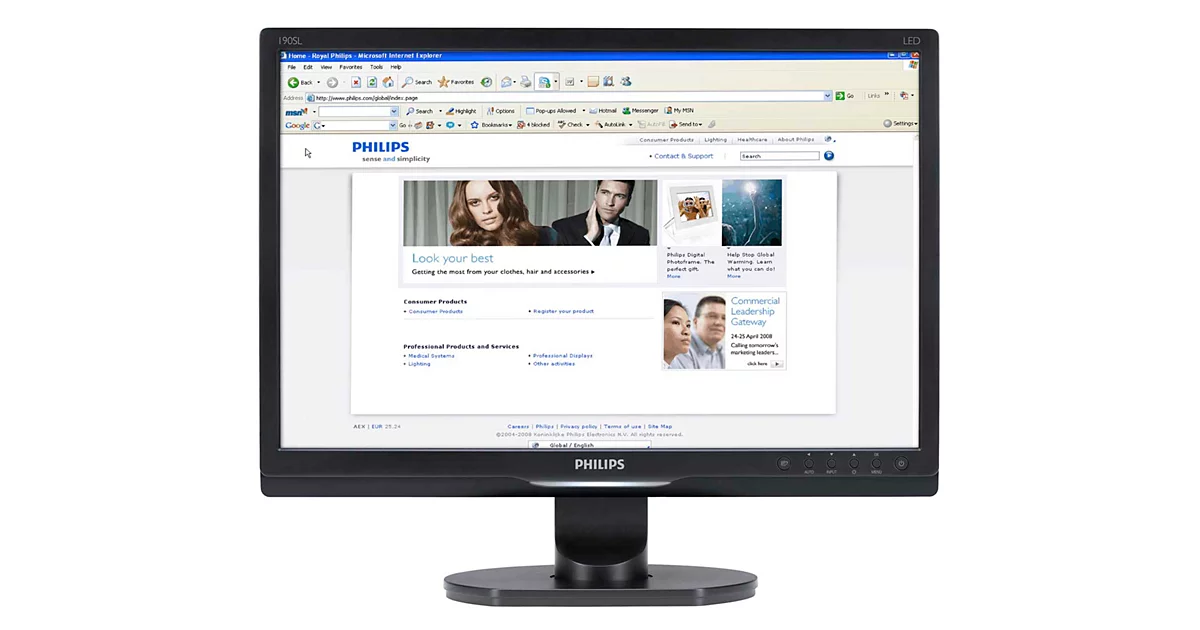Open the Back button history dropdown arrow
Viewport: 1200px width, 630px height.
tap(318, 82)
